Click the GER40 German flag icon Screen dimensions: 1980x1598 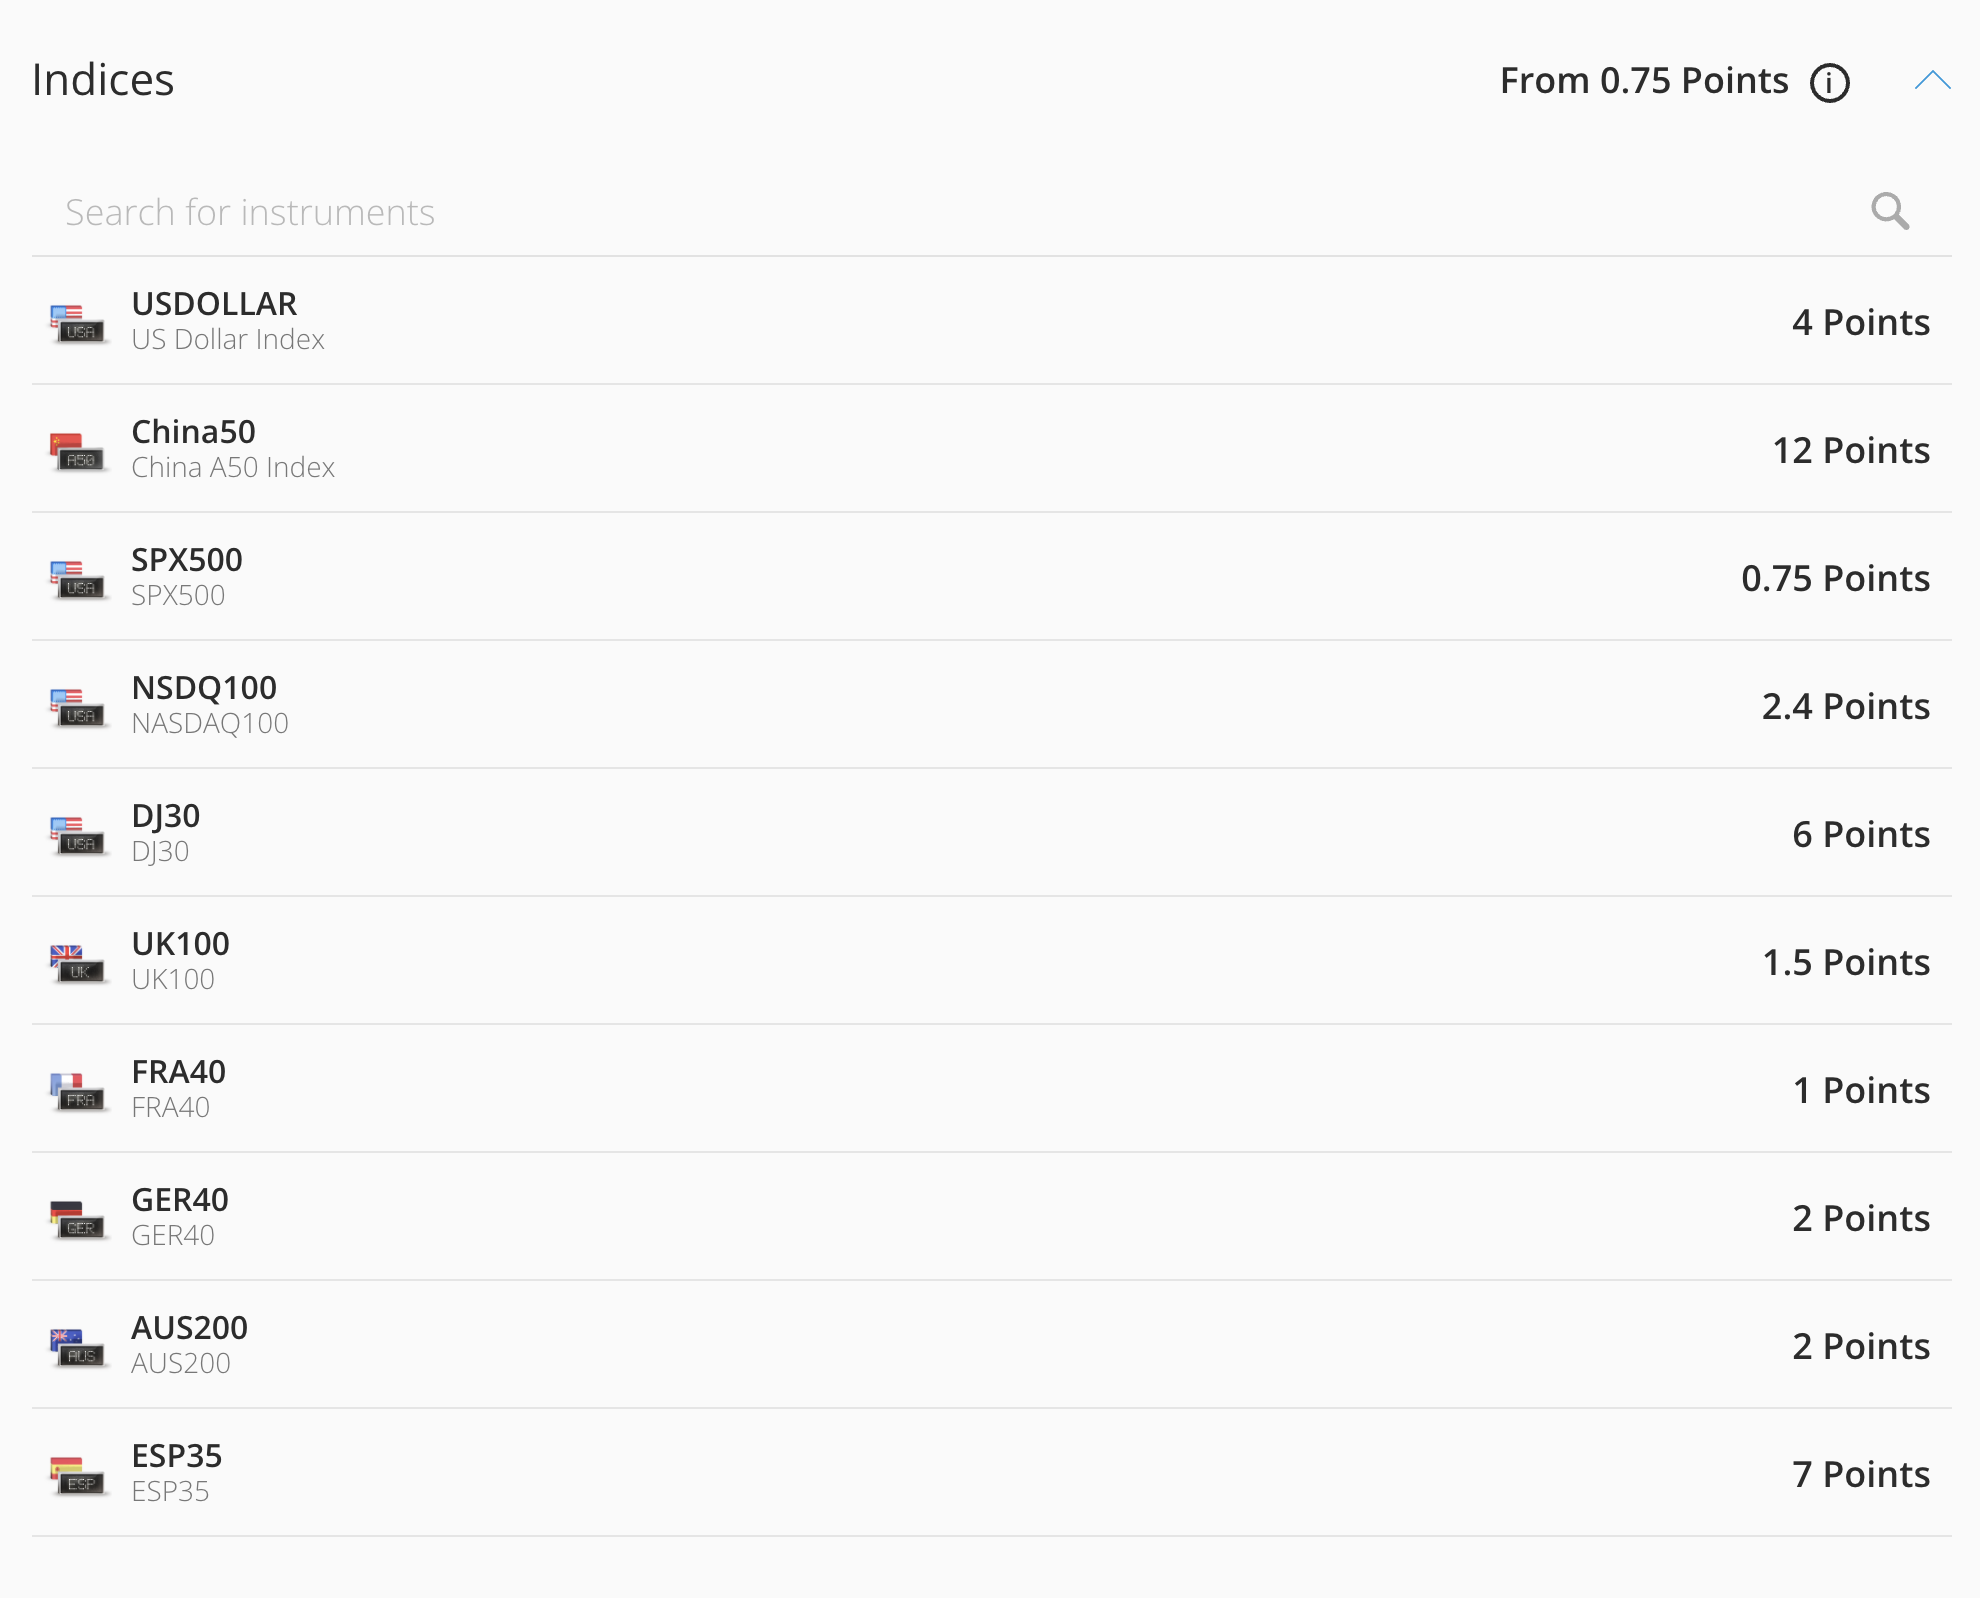[78, 1219]
